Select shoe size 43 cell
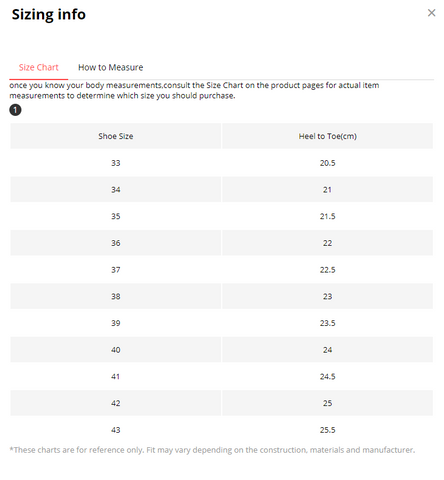Viewport: 444px width, 480px height. 116,430
